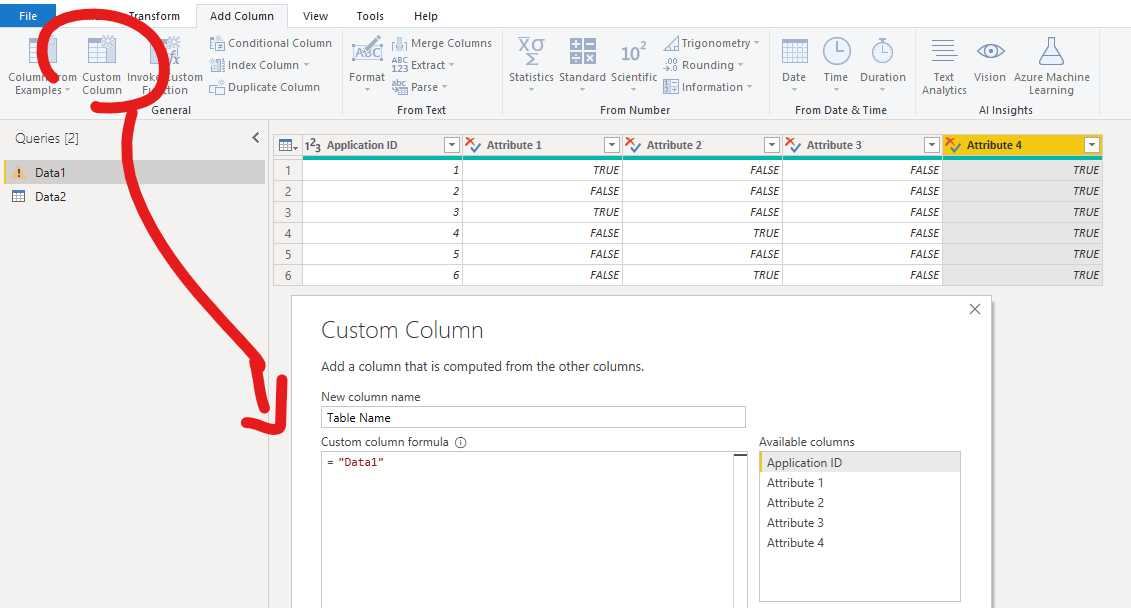Image resolution: width=1131 pixels, height=608 pixels.
Task: Switch to the Transform tab
Action: [x=154, y=16]
